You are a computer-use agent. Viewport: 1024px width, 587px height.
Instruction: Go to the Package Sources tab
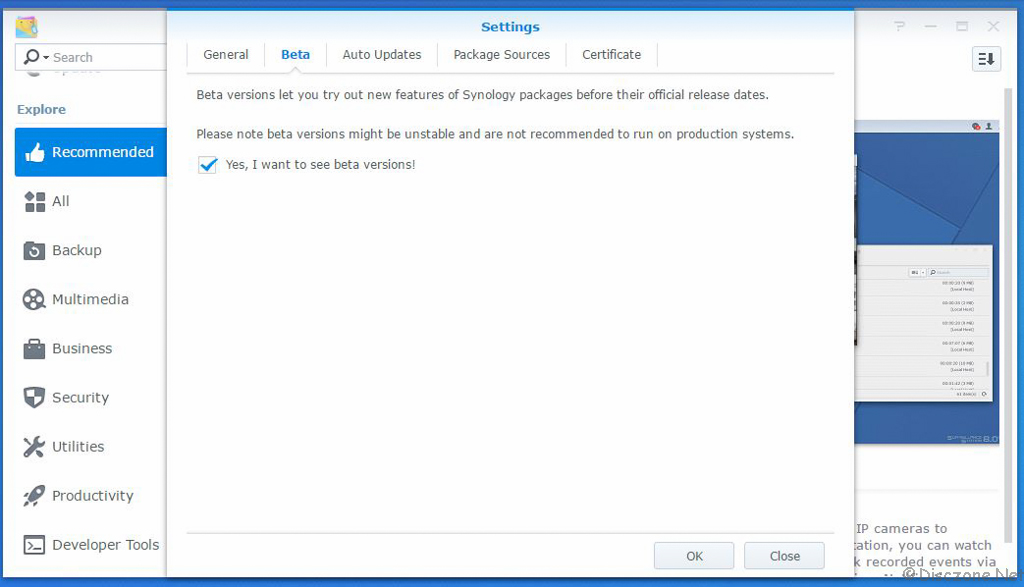tap(502, 55)
